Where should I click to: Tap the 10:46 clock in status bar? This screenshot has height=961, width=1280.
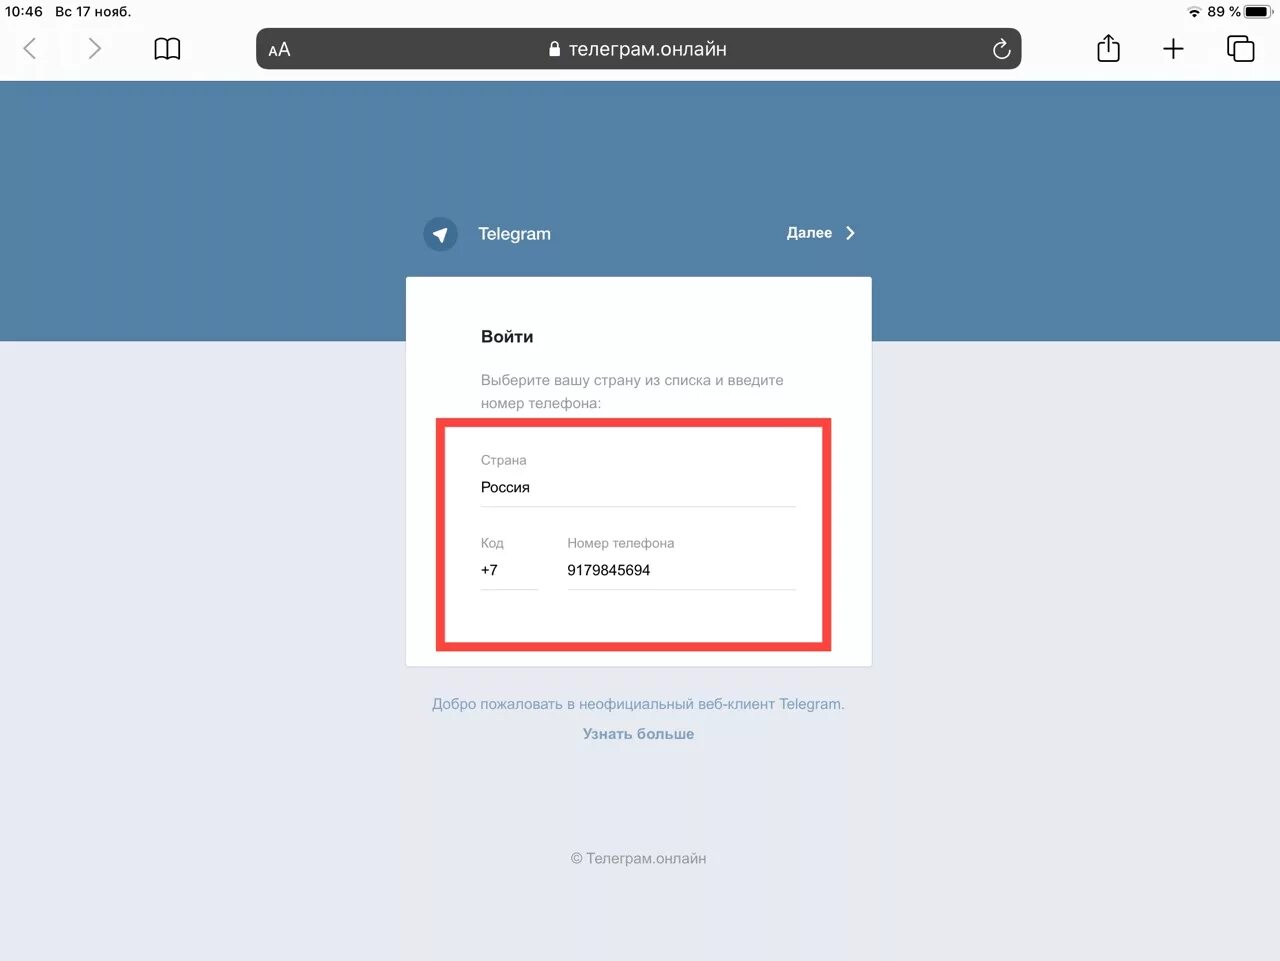pos(24,12)
